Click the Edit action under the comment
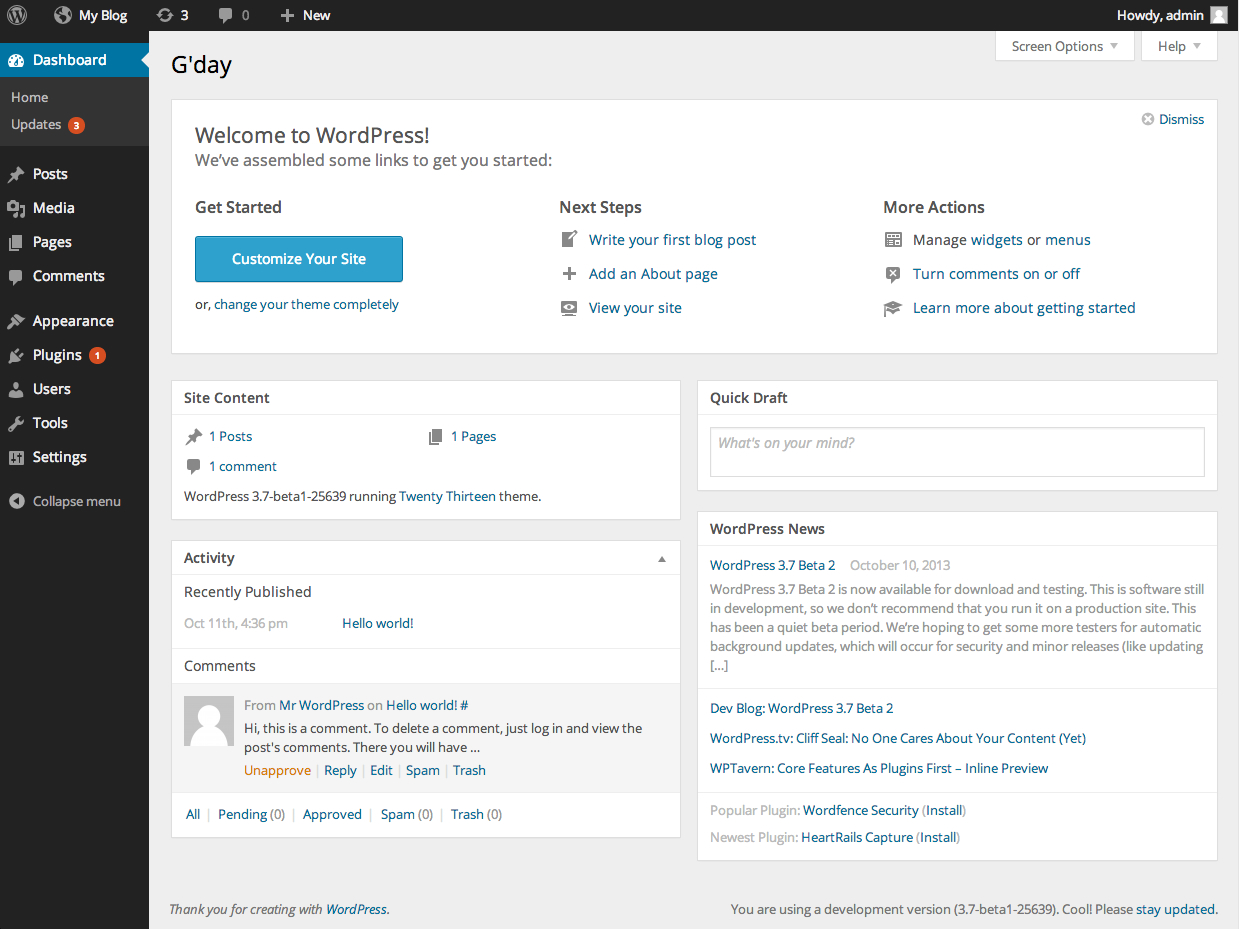This screenshot has height=929, width=1239. pyautogui.click(x=381, y=770)
